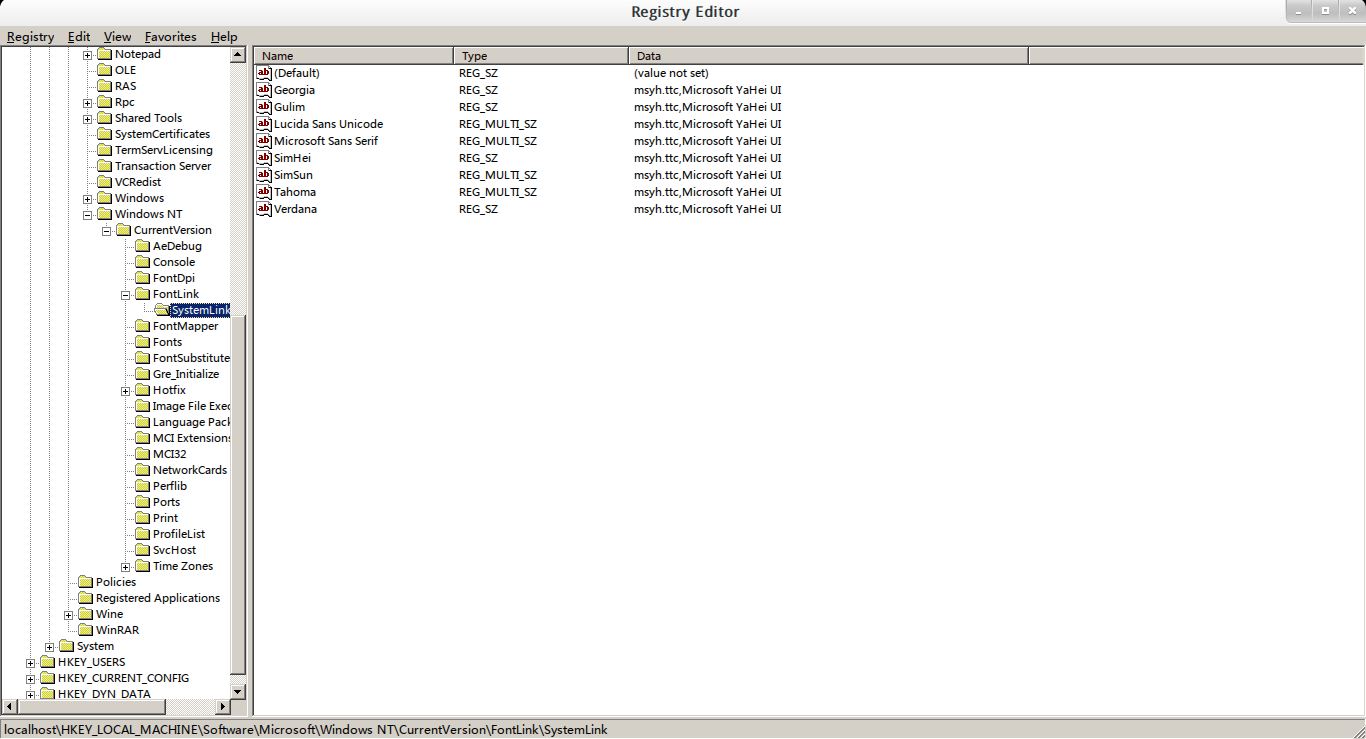
Task: Collapse the Windows NT key
Action: pyautogui.click(x=87, y=215)
